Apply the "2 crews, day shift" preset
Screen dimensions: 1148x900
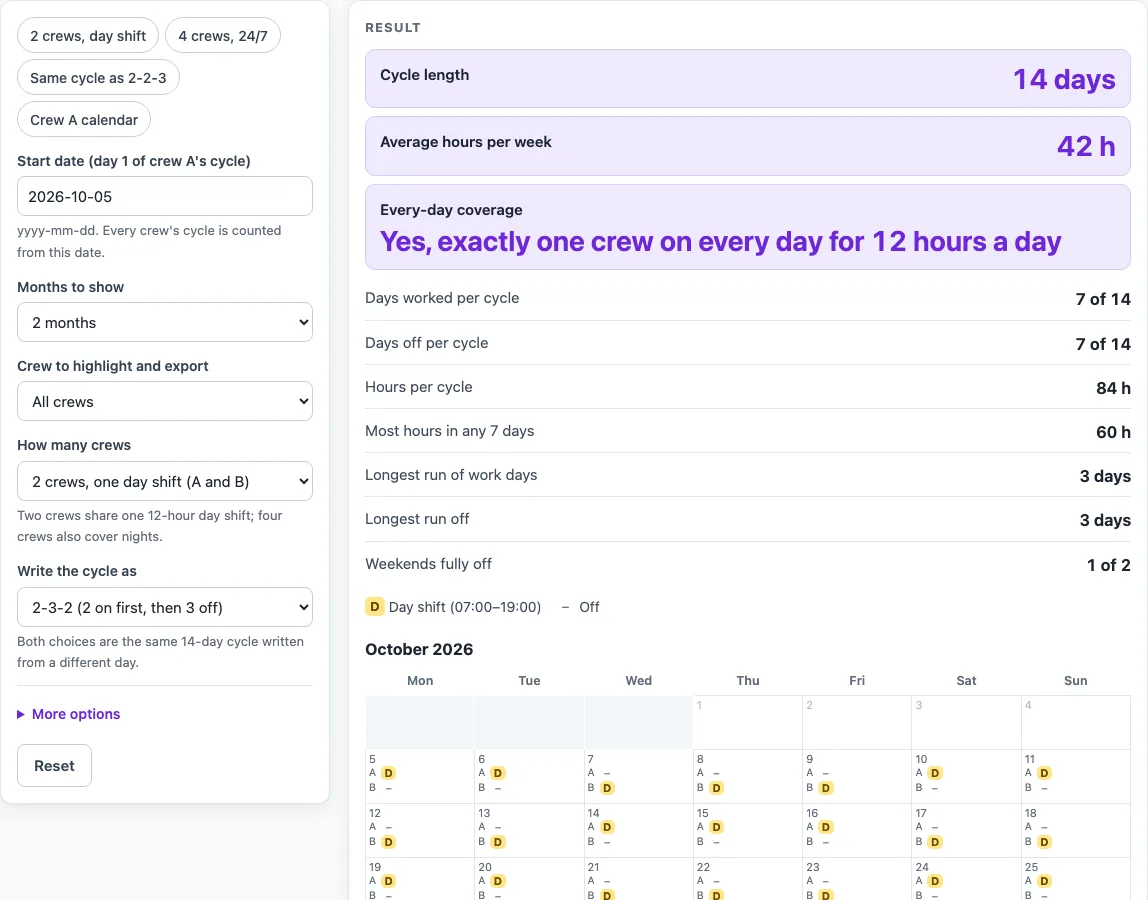tap(88, 35)
